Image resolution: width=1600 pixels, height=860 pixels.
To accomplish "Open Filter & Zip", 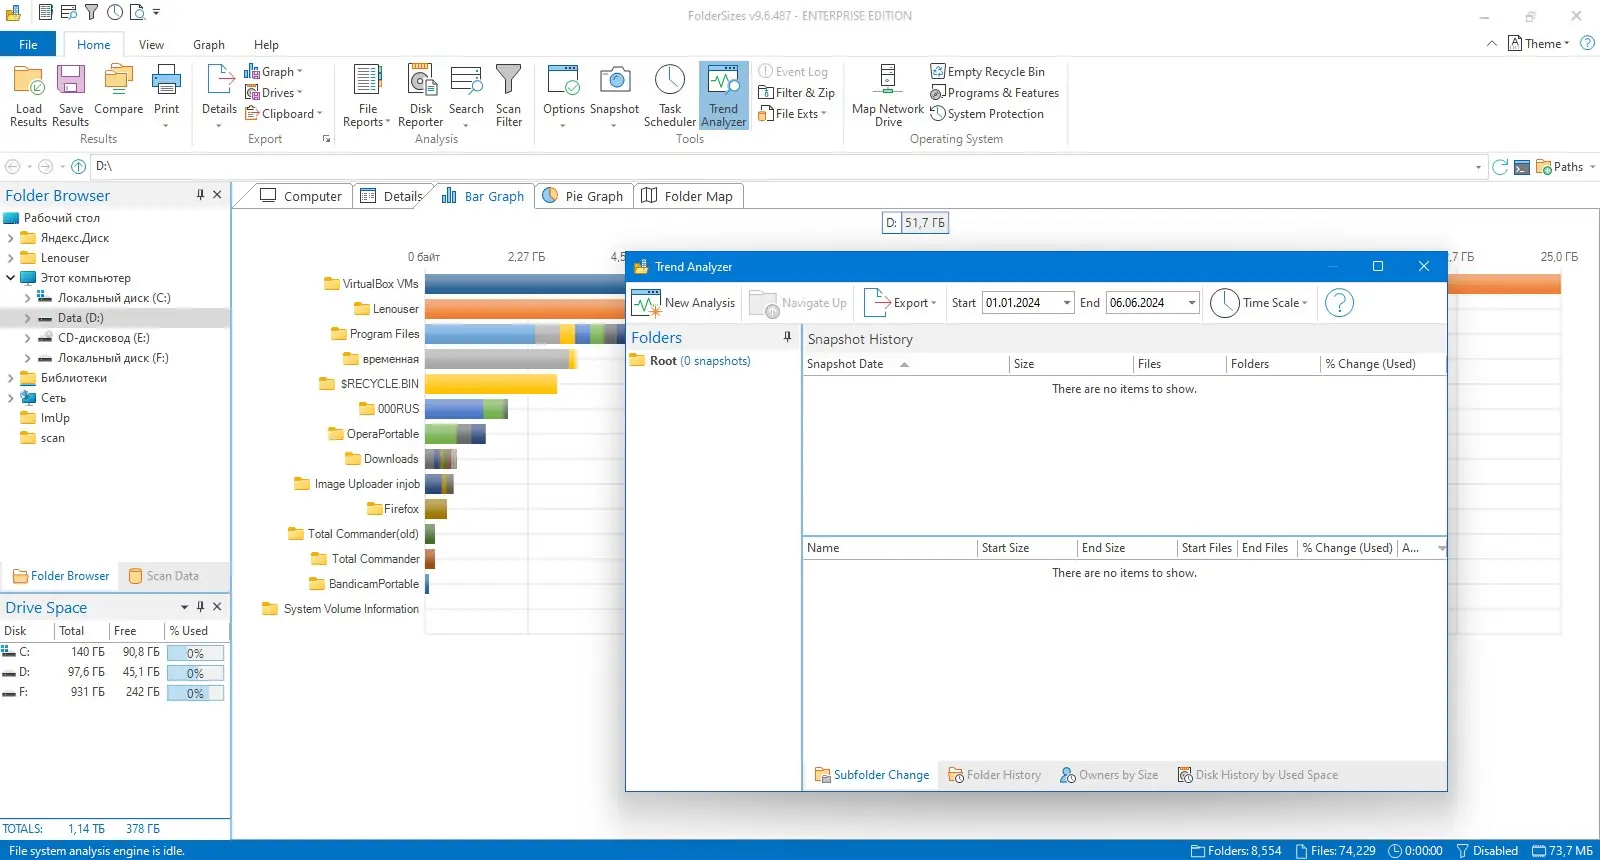I will point(797,93).
